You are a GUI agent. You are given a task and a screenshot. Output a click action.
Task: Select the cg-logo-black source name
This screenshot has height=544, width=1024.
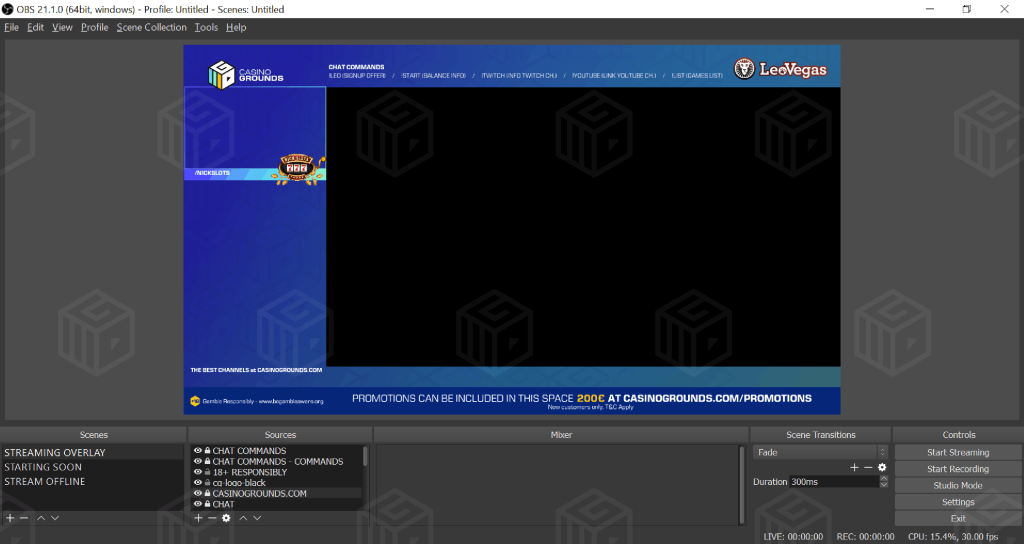(238, 483)
